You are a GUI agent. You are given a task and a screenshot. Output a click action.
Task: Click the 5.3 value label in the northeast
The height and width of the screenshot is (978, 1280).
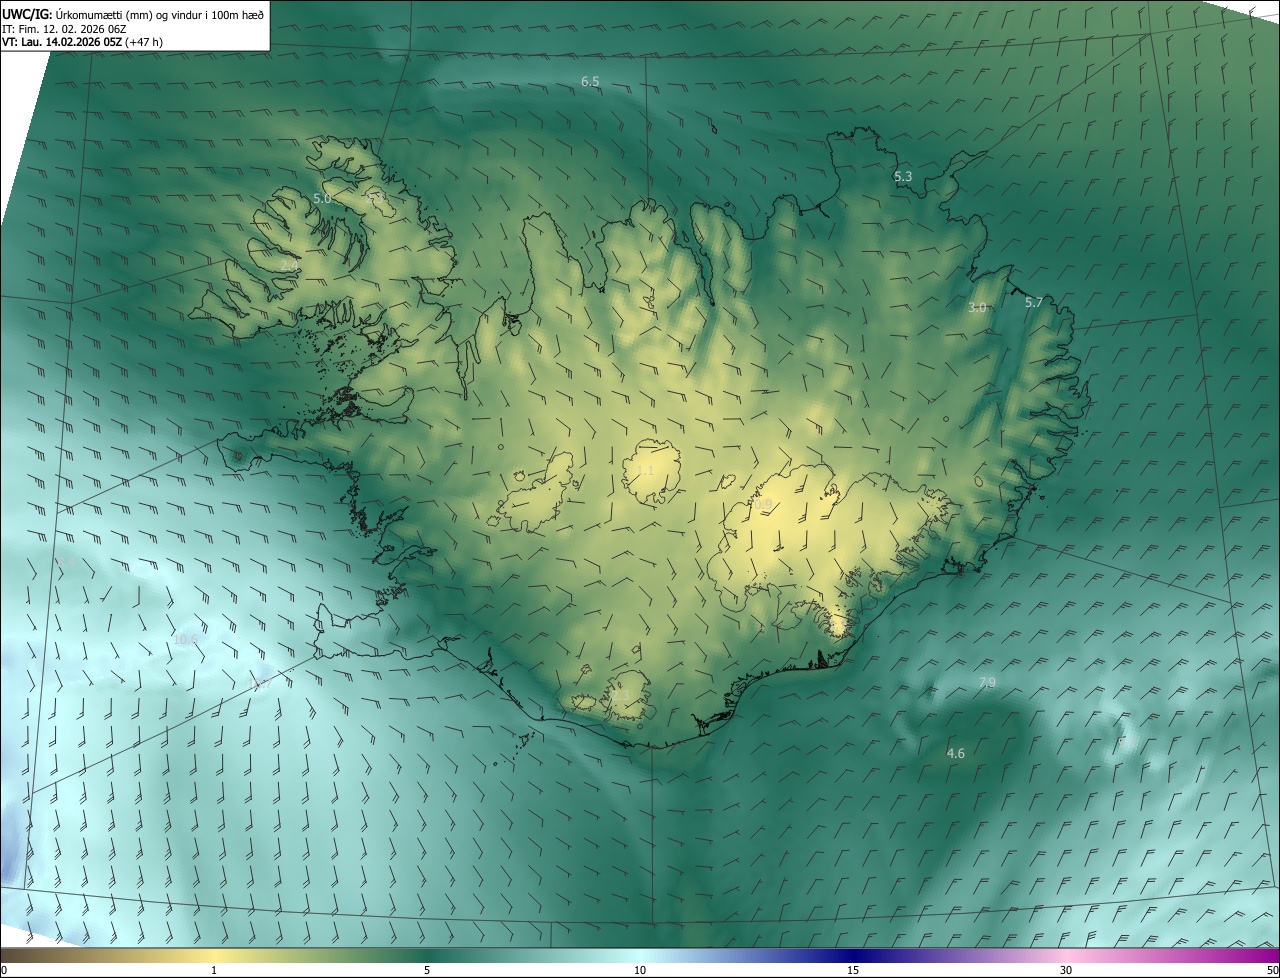click(x=903, y=176)
